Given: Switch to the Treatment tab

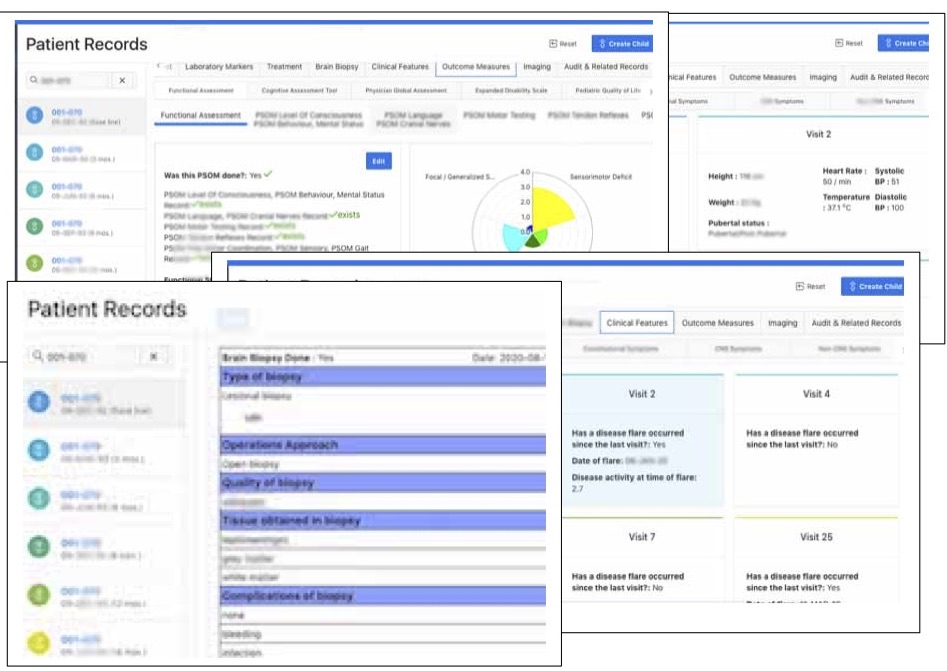Looking at the screenshot, I should click(284, 67).
